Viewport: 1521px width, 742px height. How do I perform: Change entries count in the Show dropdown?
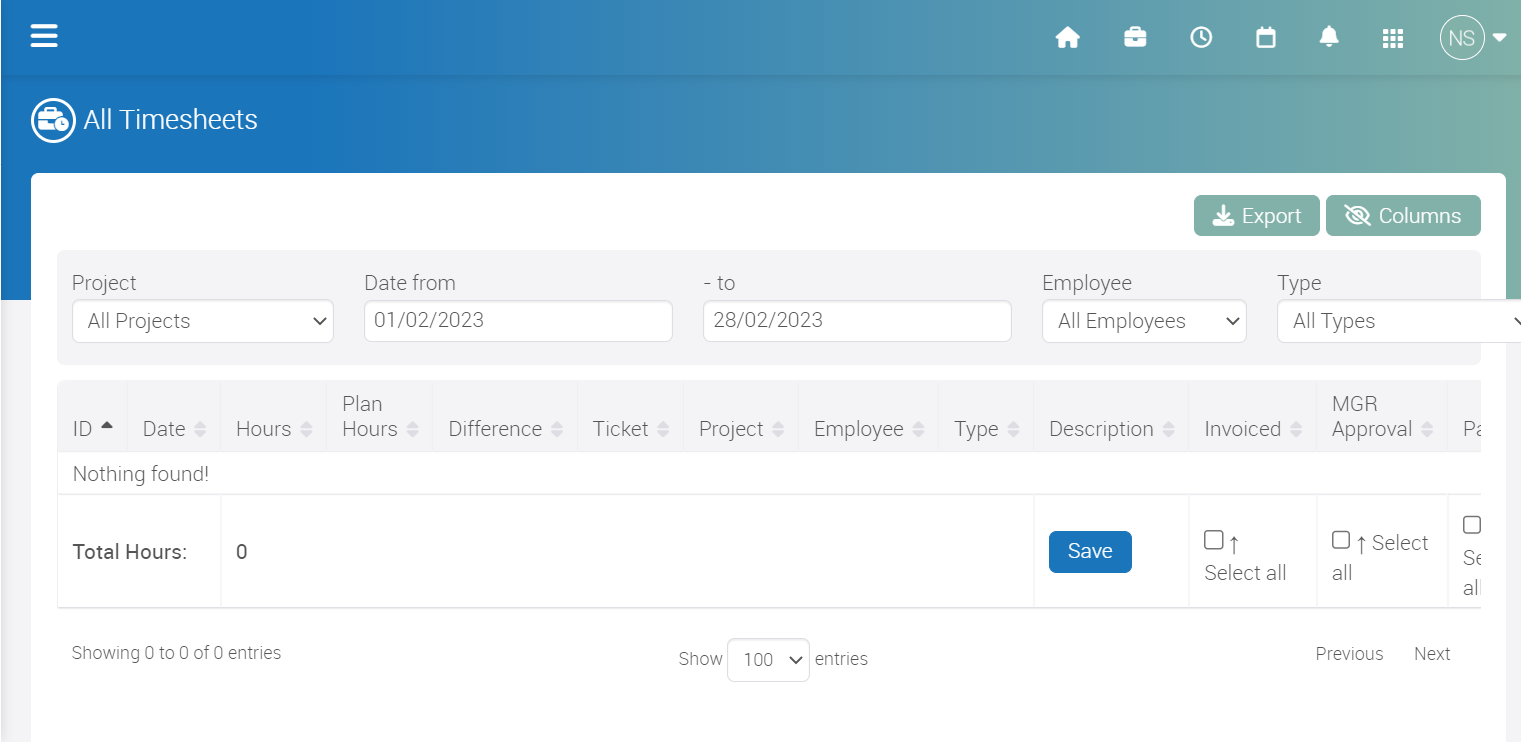tap(768, 659)
